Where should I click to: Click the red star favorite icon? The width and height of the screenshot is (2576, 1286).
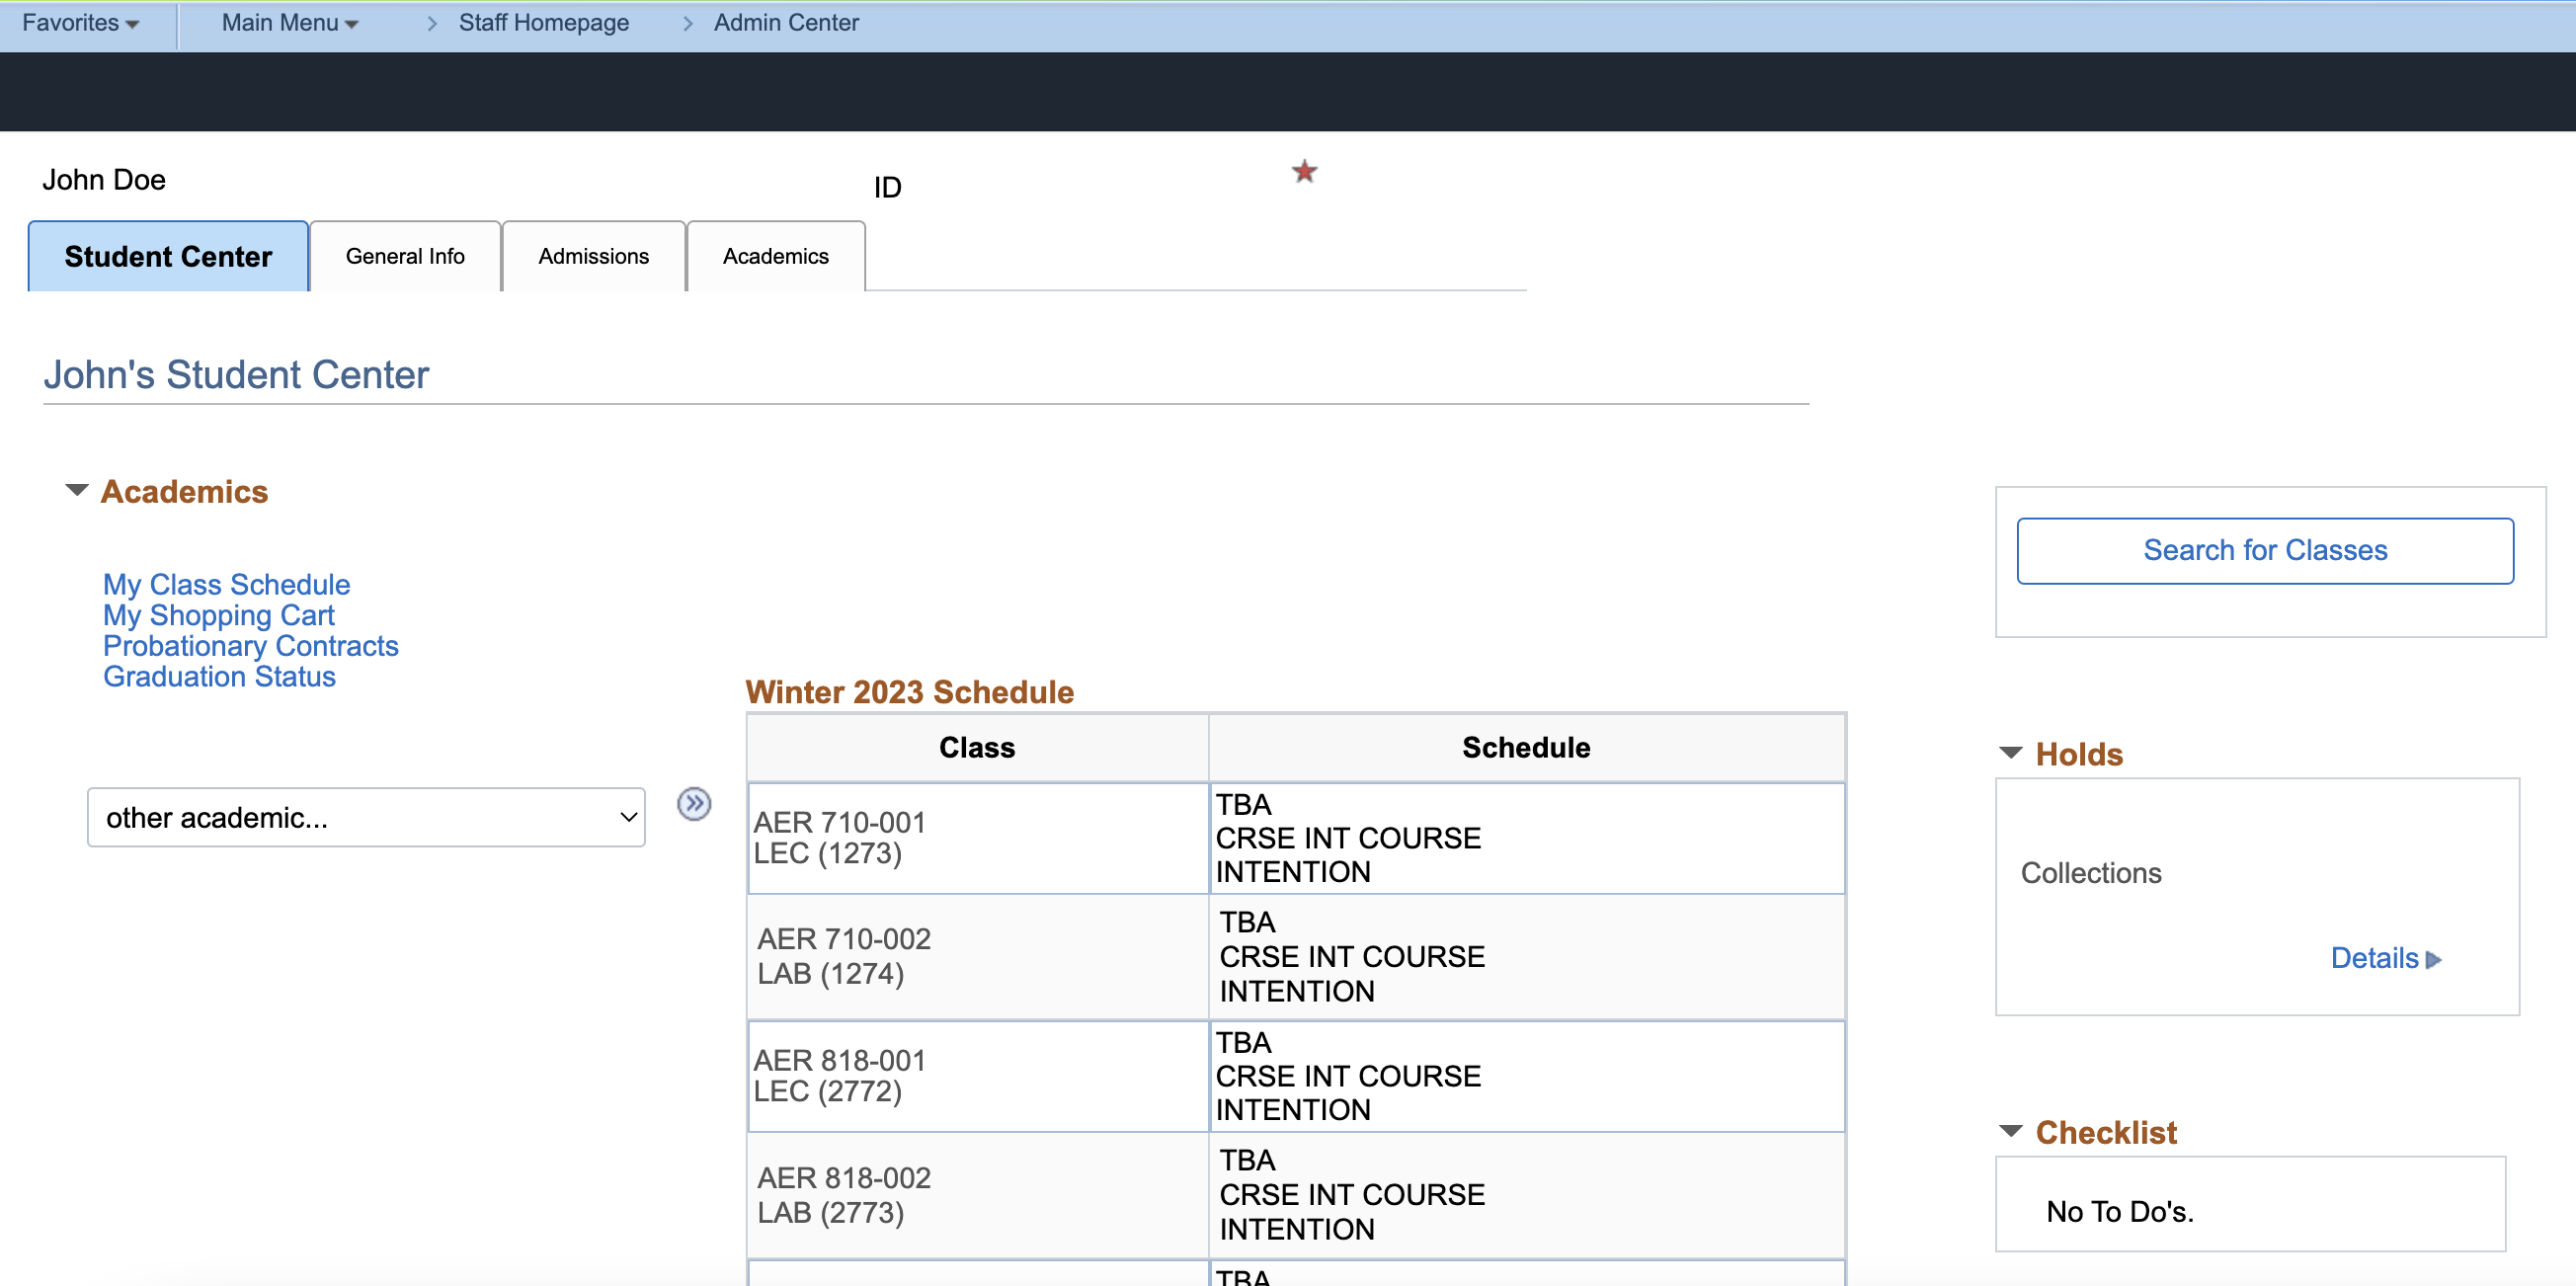tap(1304, 172)
